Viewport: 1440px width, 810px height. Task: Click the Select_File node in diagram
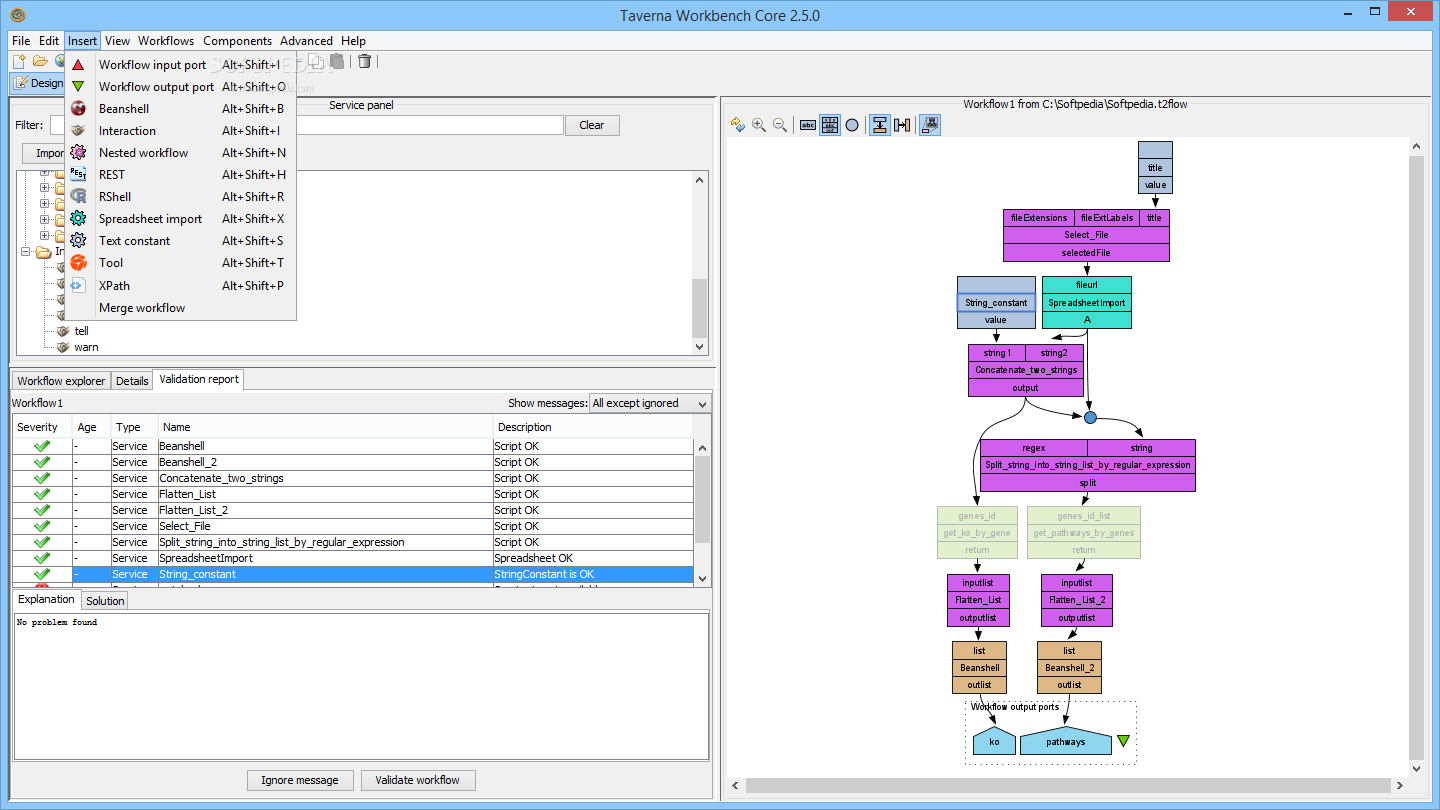click(1086, 235)
